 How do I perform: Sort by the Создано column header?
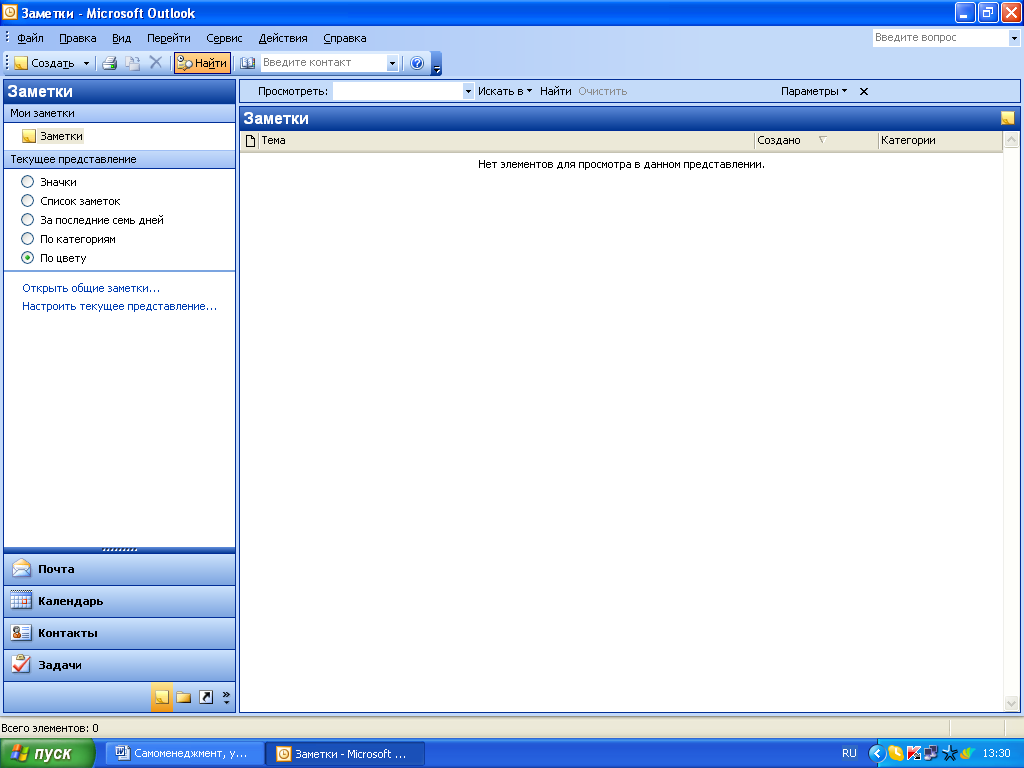pos(816,140)
